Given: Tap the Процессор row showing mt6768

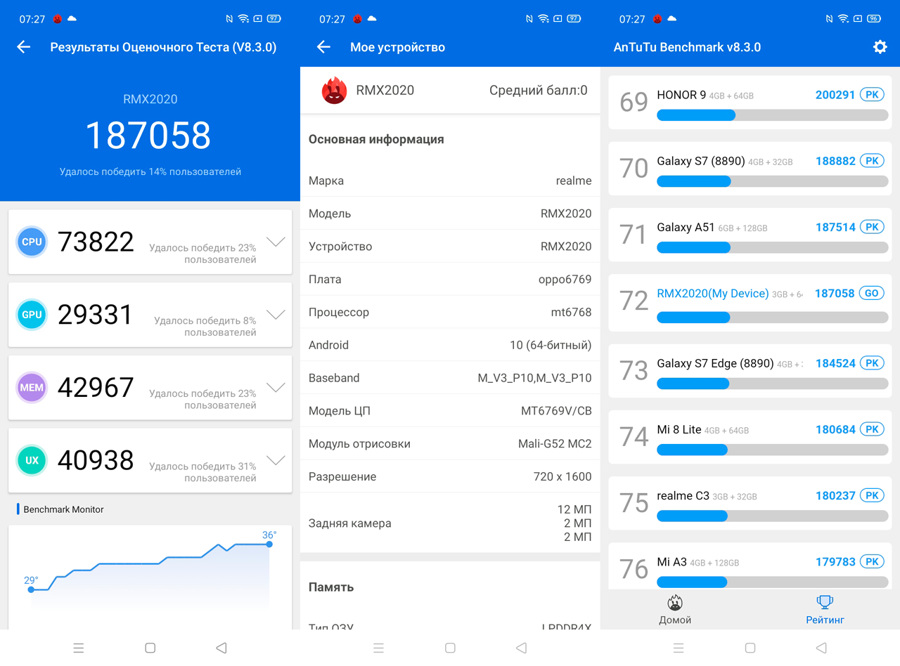Looking at the screenshot, I should point(450,312).
